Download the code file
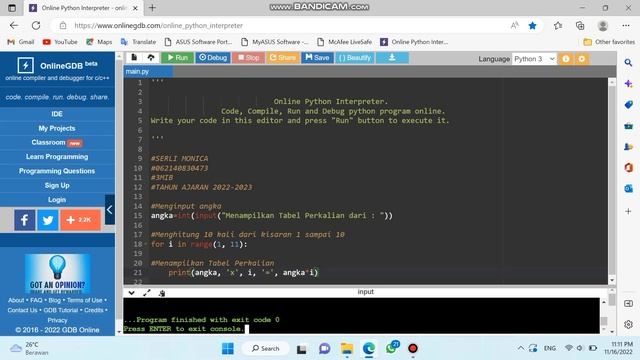The width and height of the screenshot is (640, 360). (x=392, y=58)
